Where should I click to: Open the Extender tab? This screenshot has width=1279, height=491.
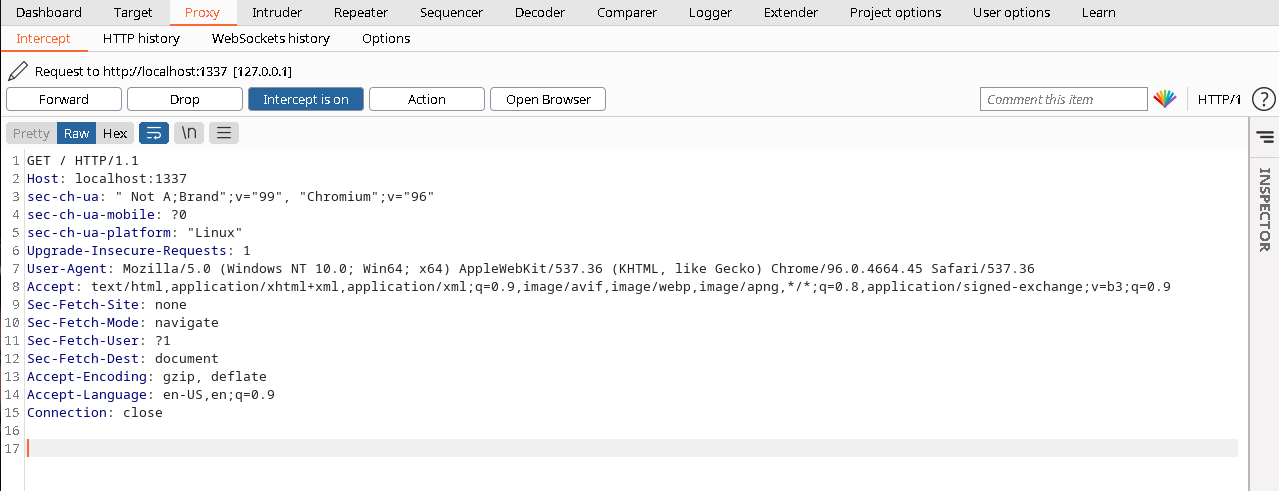[791, 12]
